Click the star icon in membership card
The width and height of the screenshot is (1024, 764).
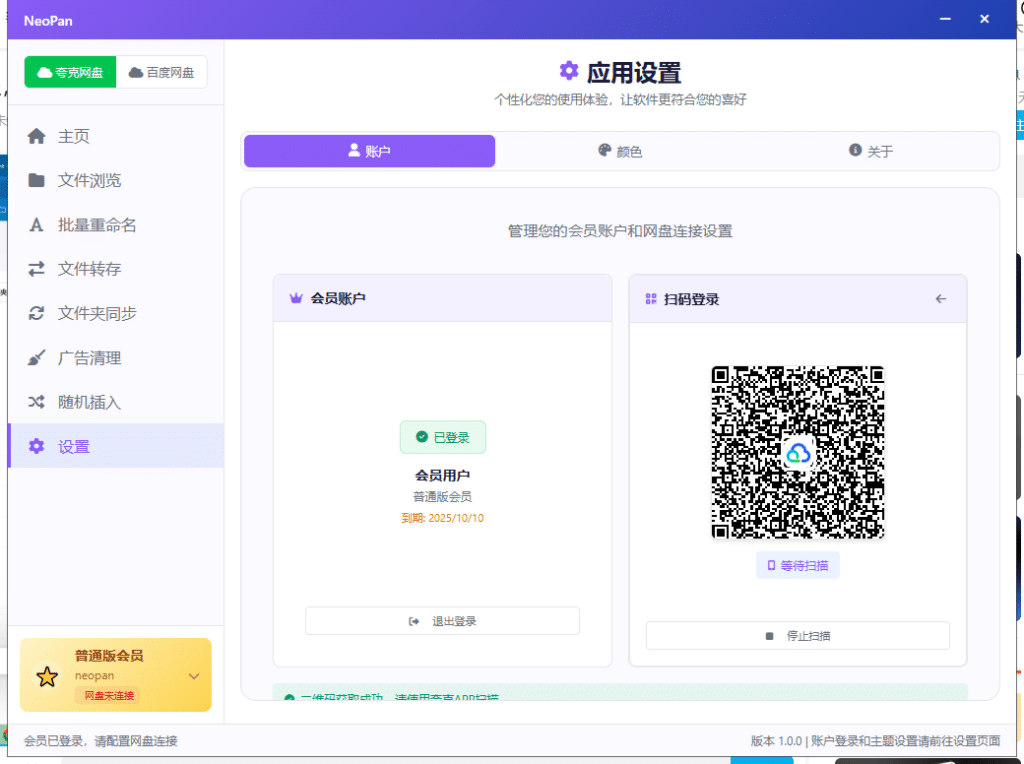click(x=47, y=676)
